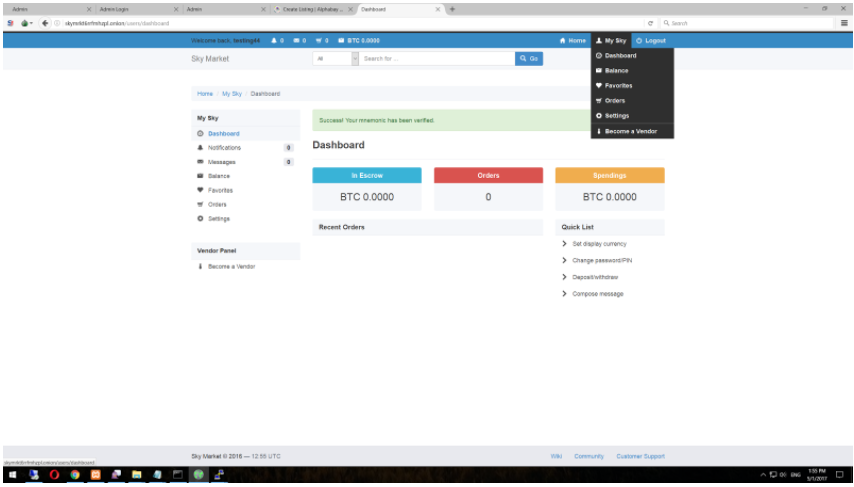Viewport: 854px width, 487px height.
Task: Click the site info icon in address bar
Action: pos(57,23)
